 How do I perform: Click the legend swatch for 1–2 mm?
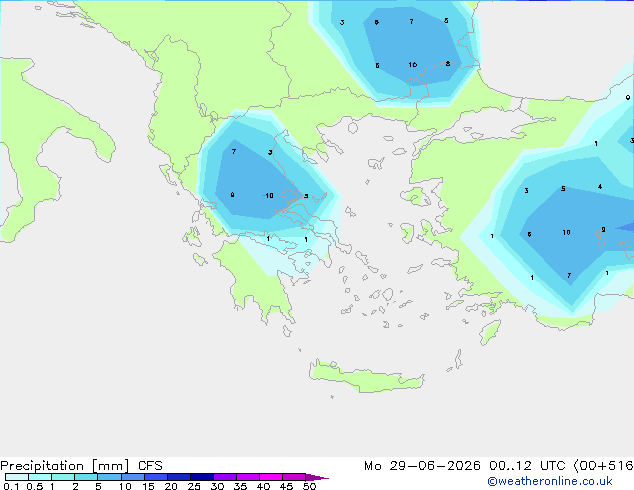[63, 477]
